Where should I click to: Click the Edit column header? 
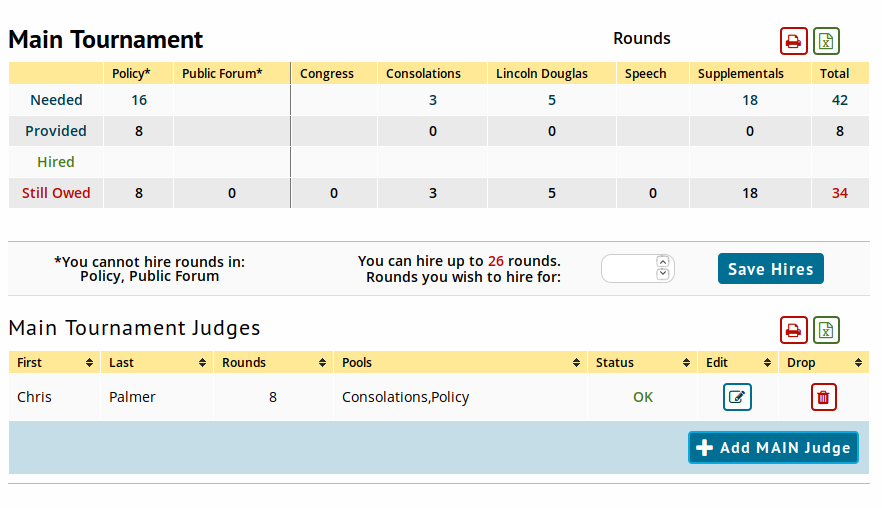pos(736,362)
